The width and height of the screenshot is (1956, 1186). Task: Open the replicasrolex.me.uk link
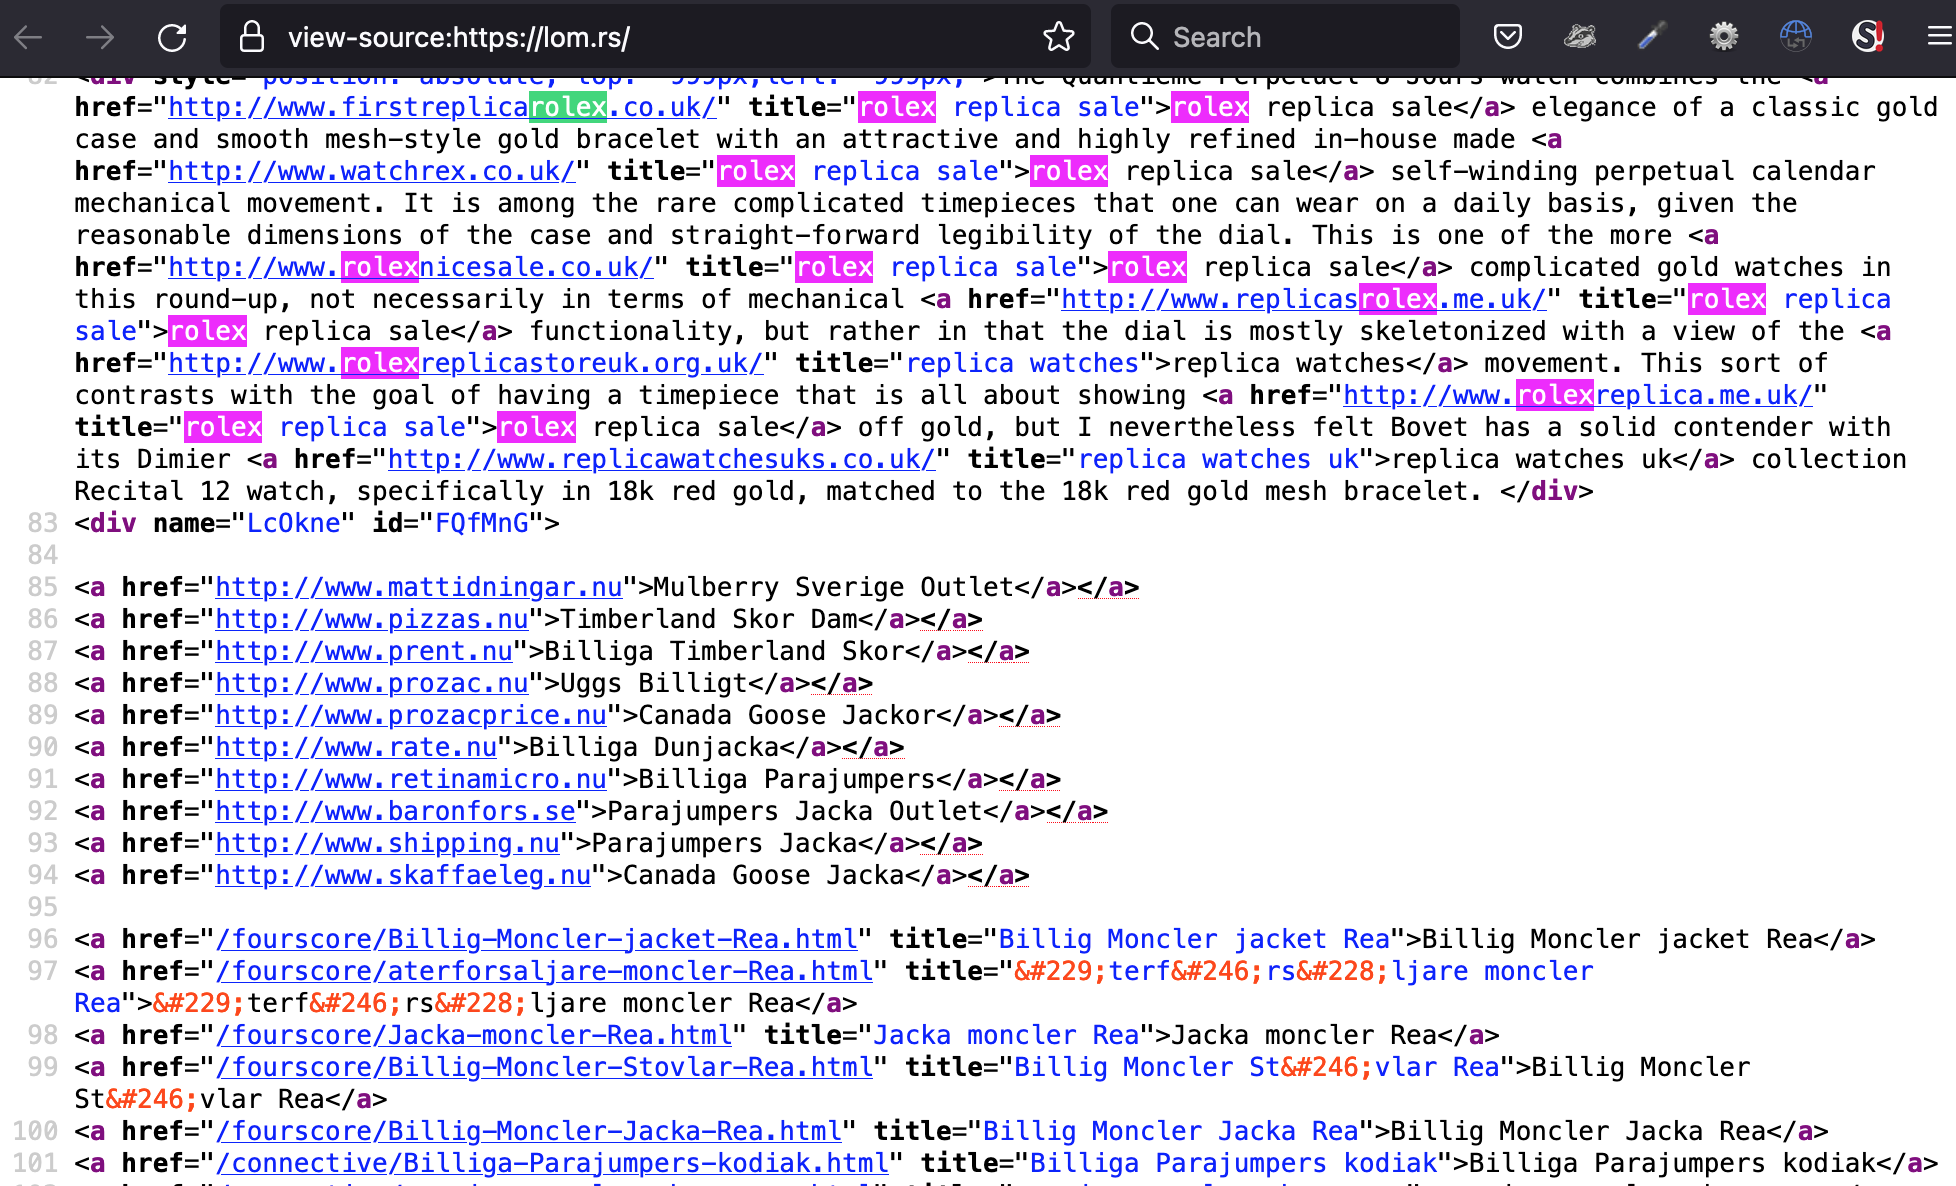click(1303, 299)
